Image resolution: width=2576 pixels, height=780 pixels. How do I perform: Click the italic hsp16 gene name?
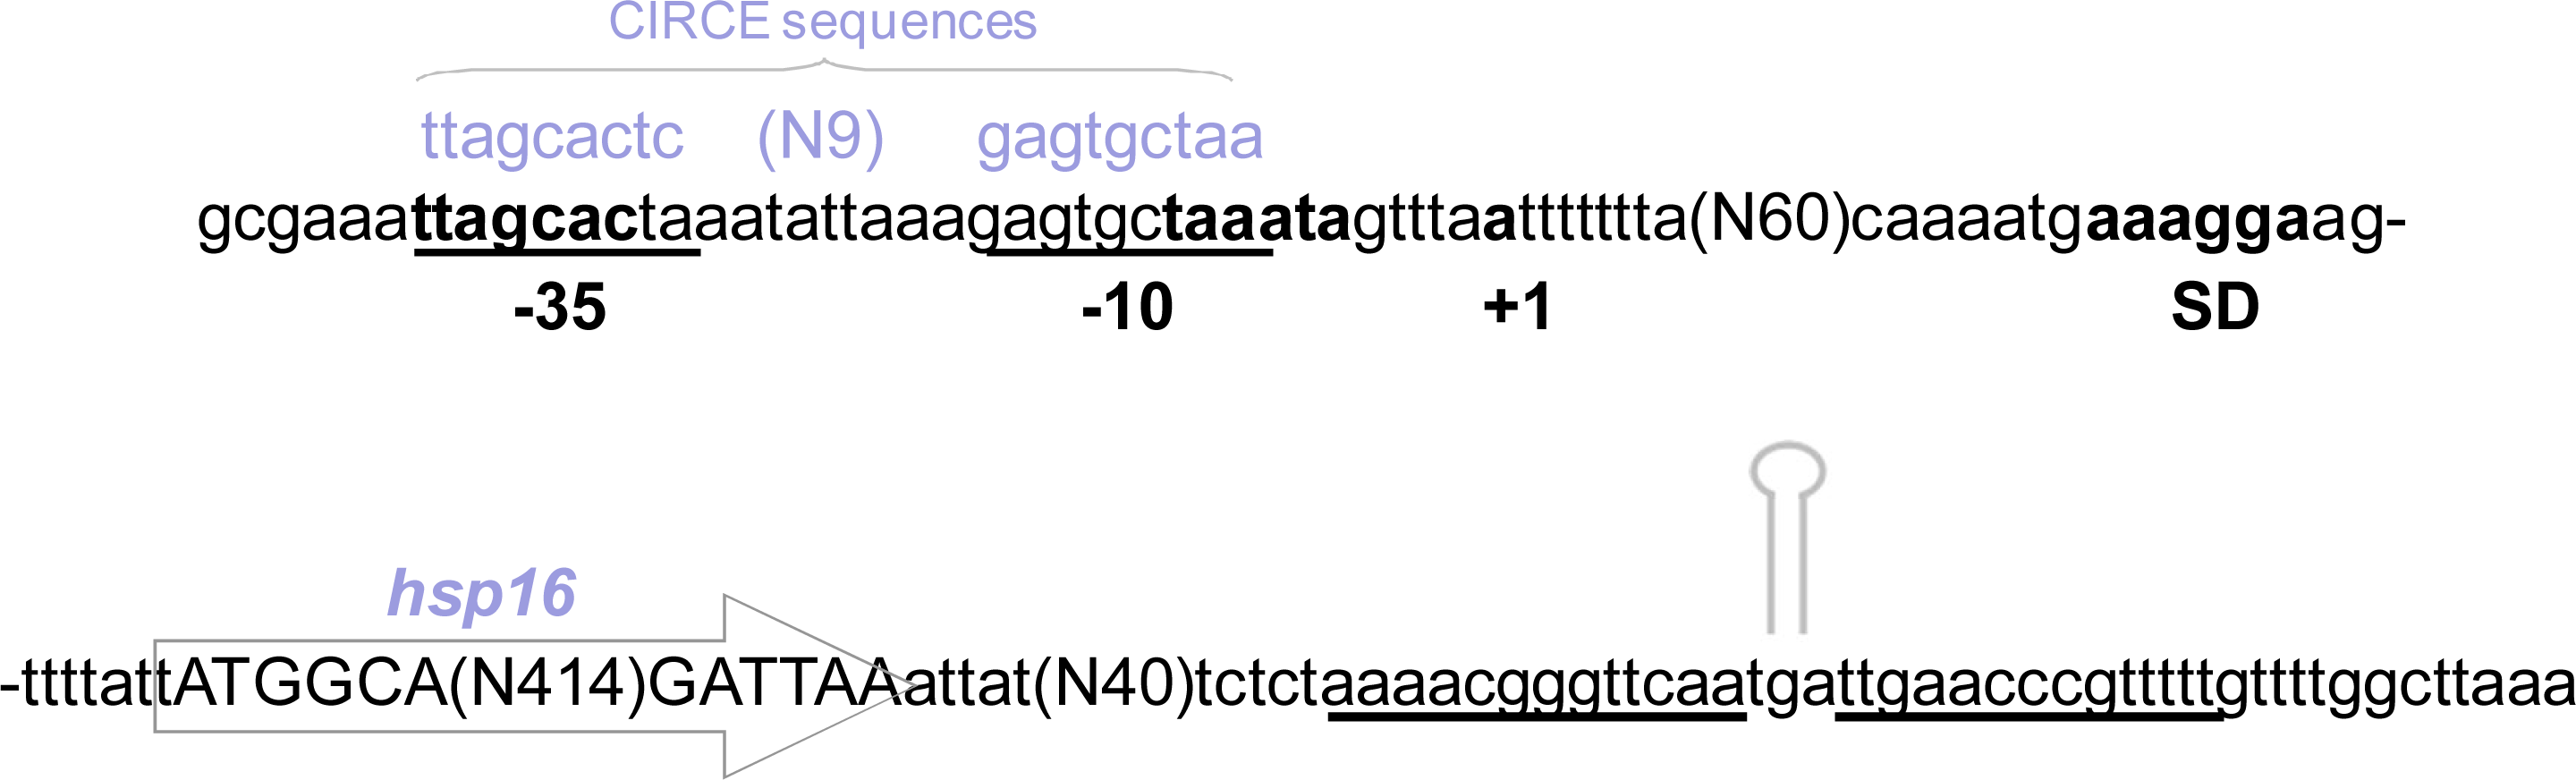pos(481,593)
